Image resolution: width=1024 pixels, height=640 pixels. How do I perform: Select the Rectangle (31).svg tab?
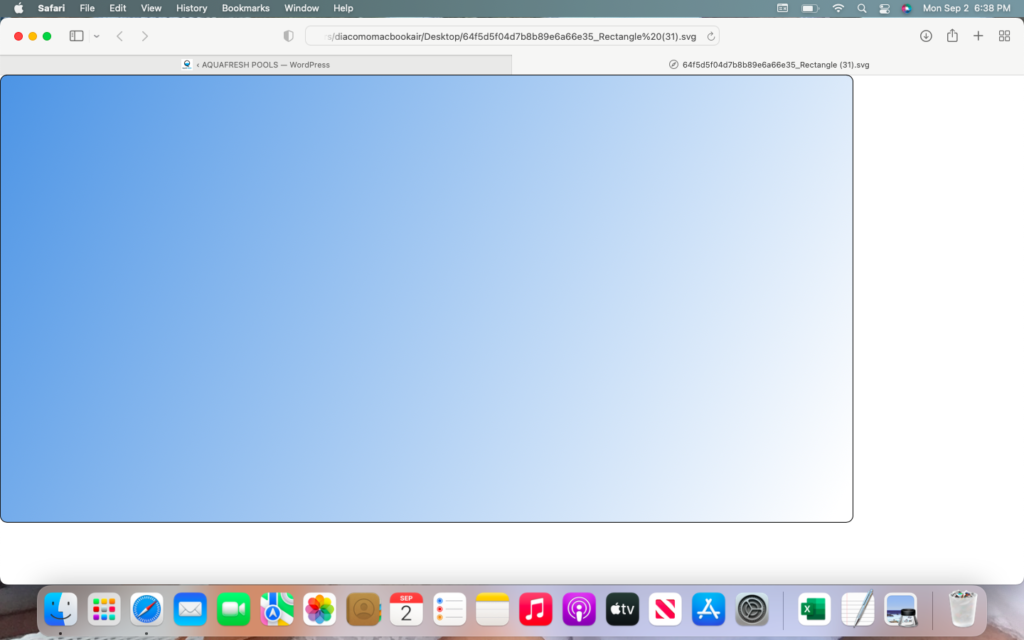coord(768,64)
